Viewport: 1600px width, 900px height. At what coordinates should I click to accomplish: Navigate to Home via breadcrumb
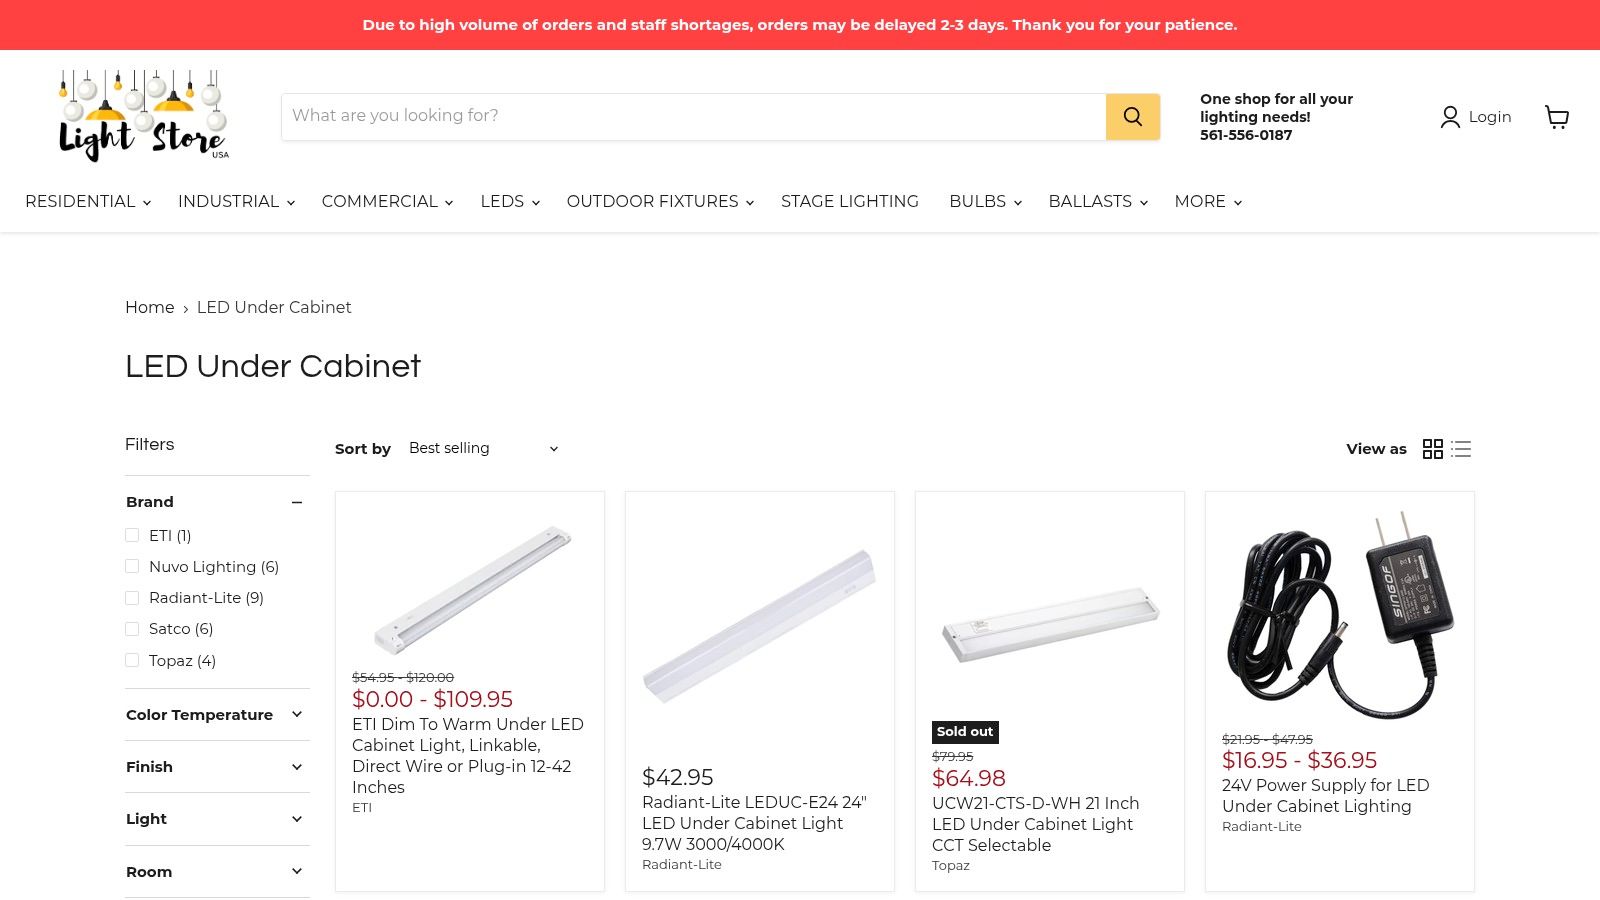click(149, 307)
